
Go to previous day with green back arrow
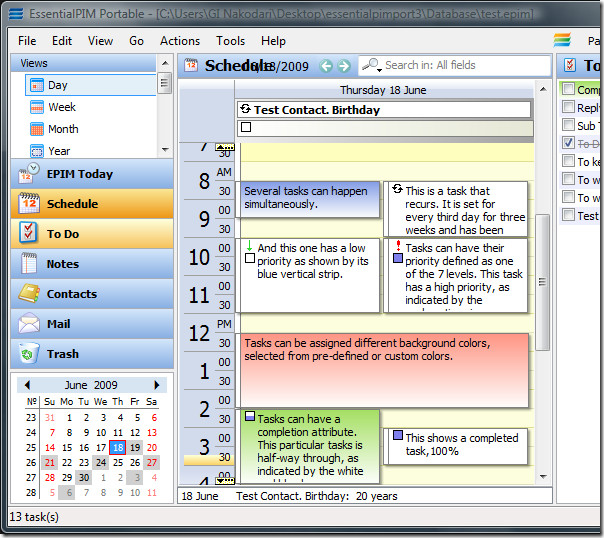(326, 66)
